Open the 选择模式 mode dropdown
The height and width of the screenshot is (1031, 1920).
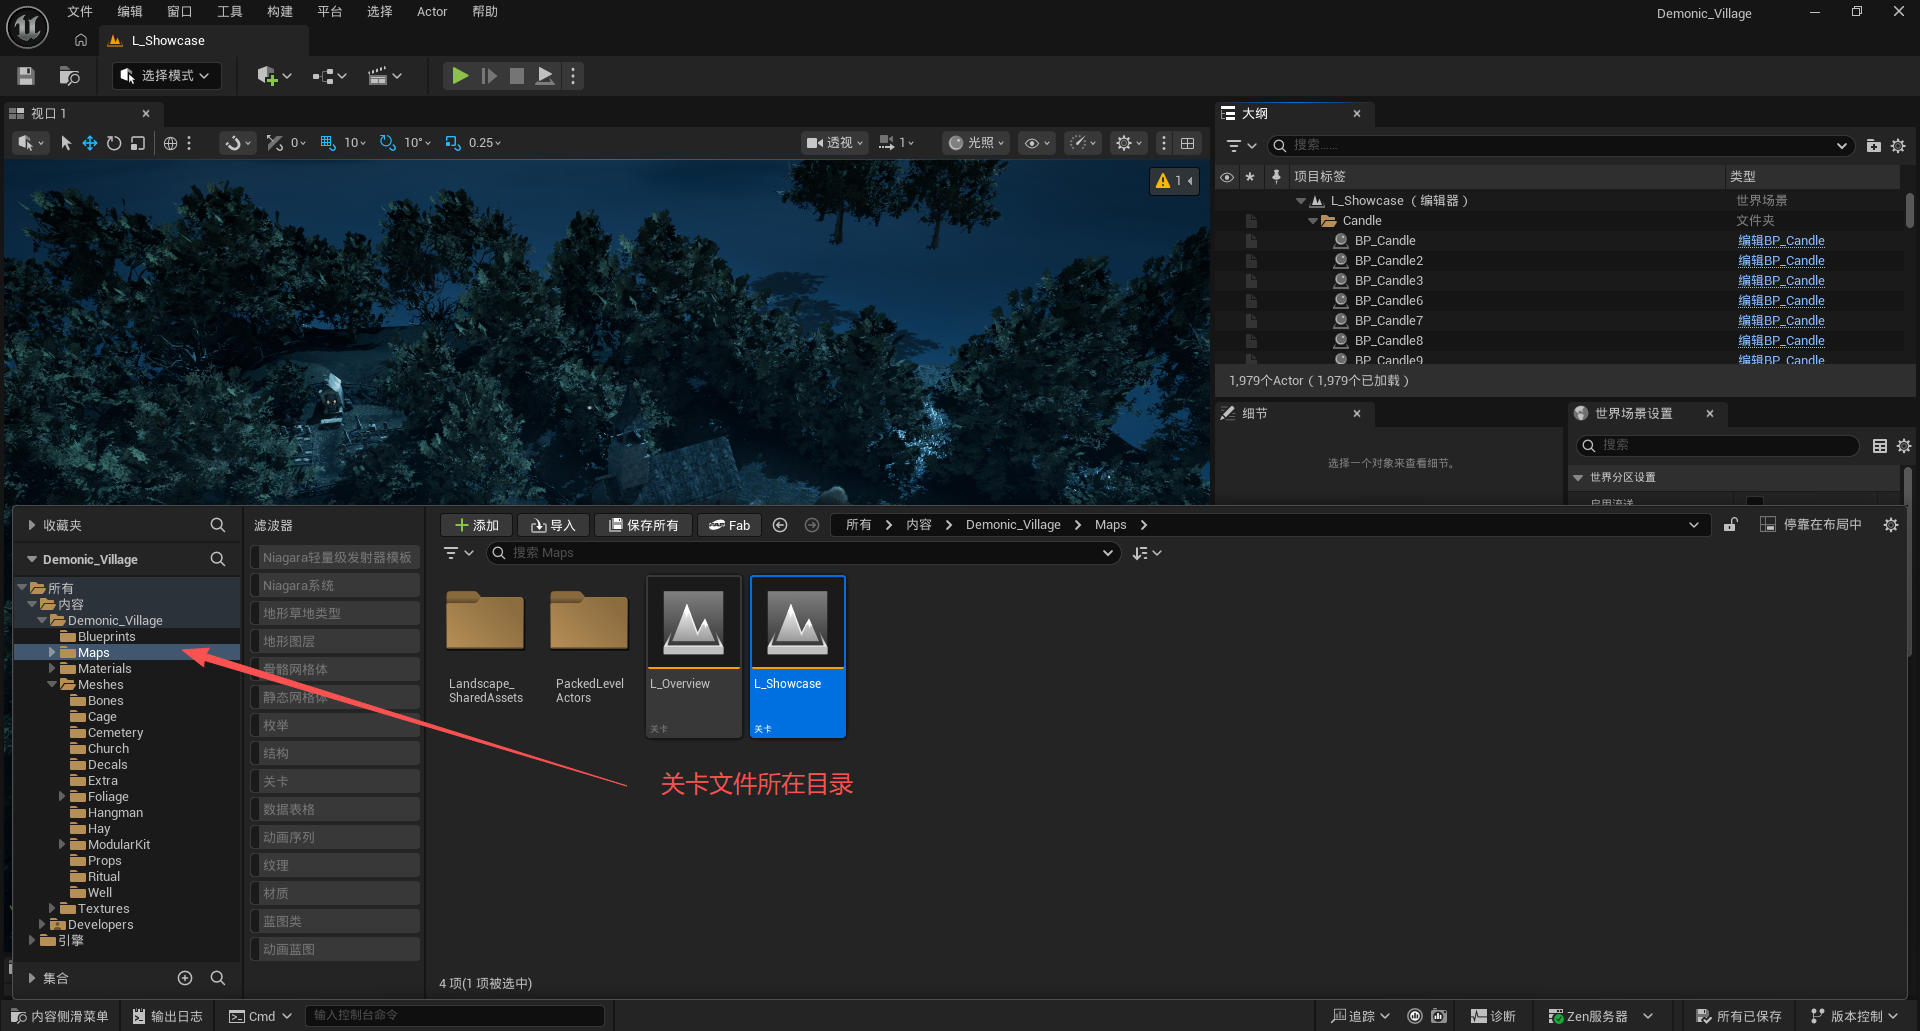(166, 76)
